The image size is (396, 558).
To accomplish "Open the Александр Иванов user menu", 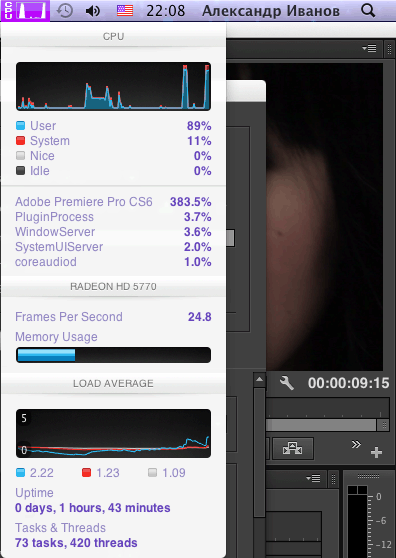I will point(271,11).
